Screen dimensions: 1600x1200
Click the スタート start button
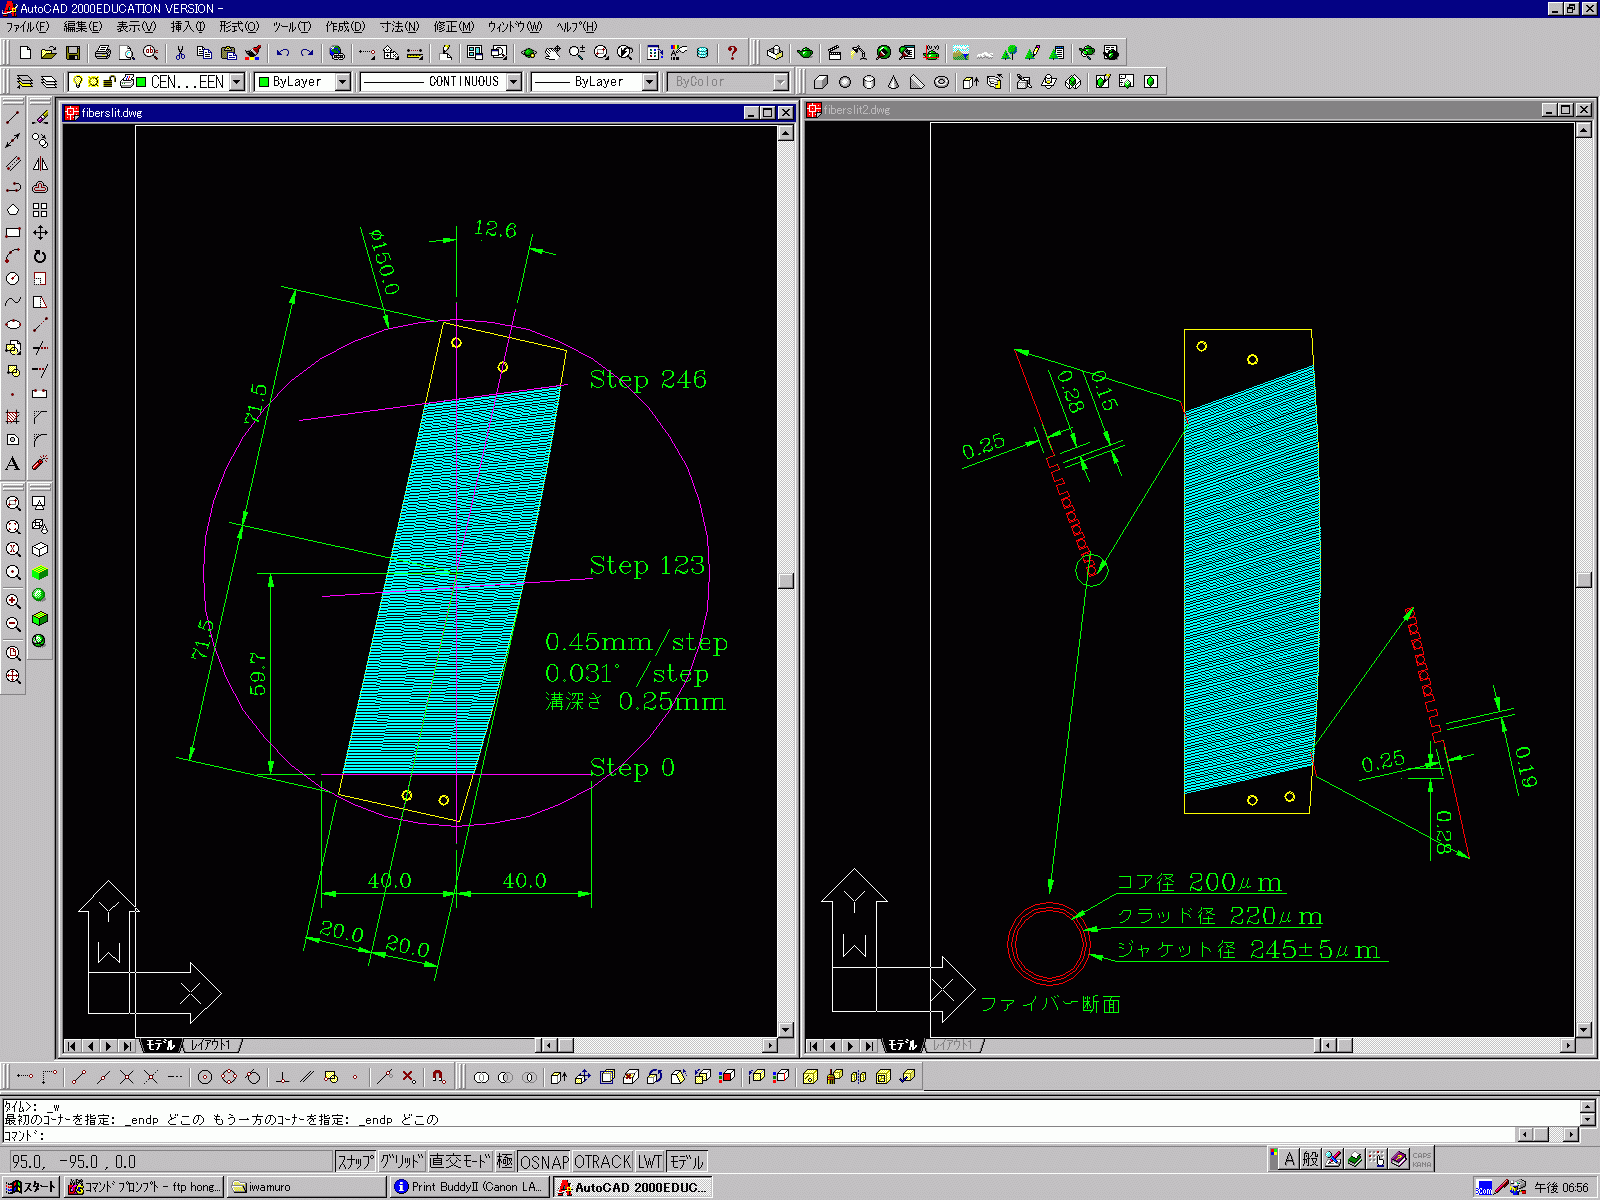pos(32,1187)
